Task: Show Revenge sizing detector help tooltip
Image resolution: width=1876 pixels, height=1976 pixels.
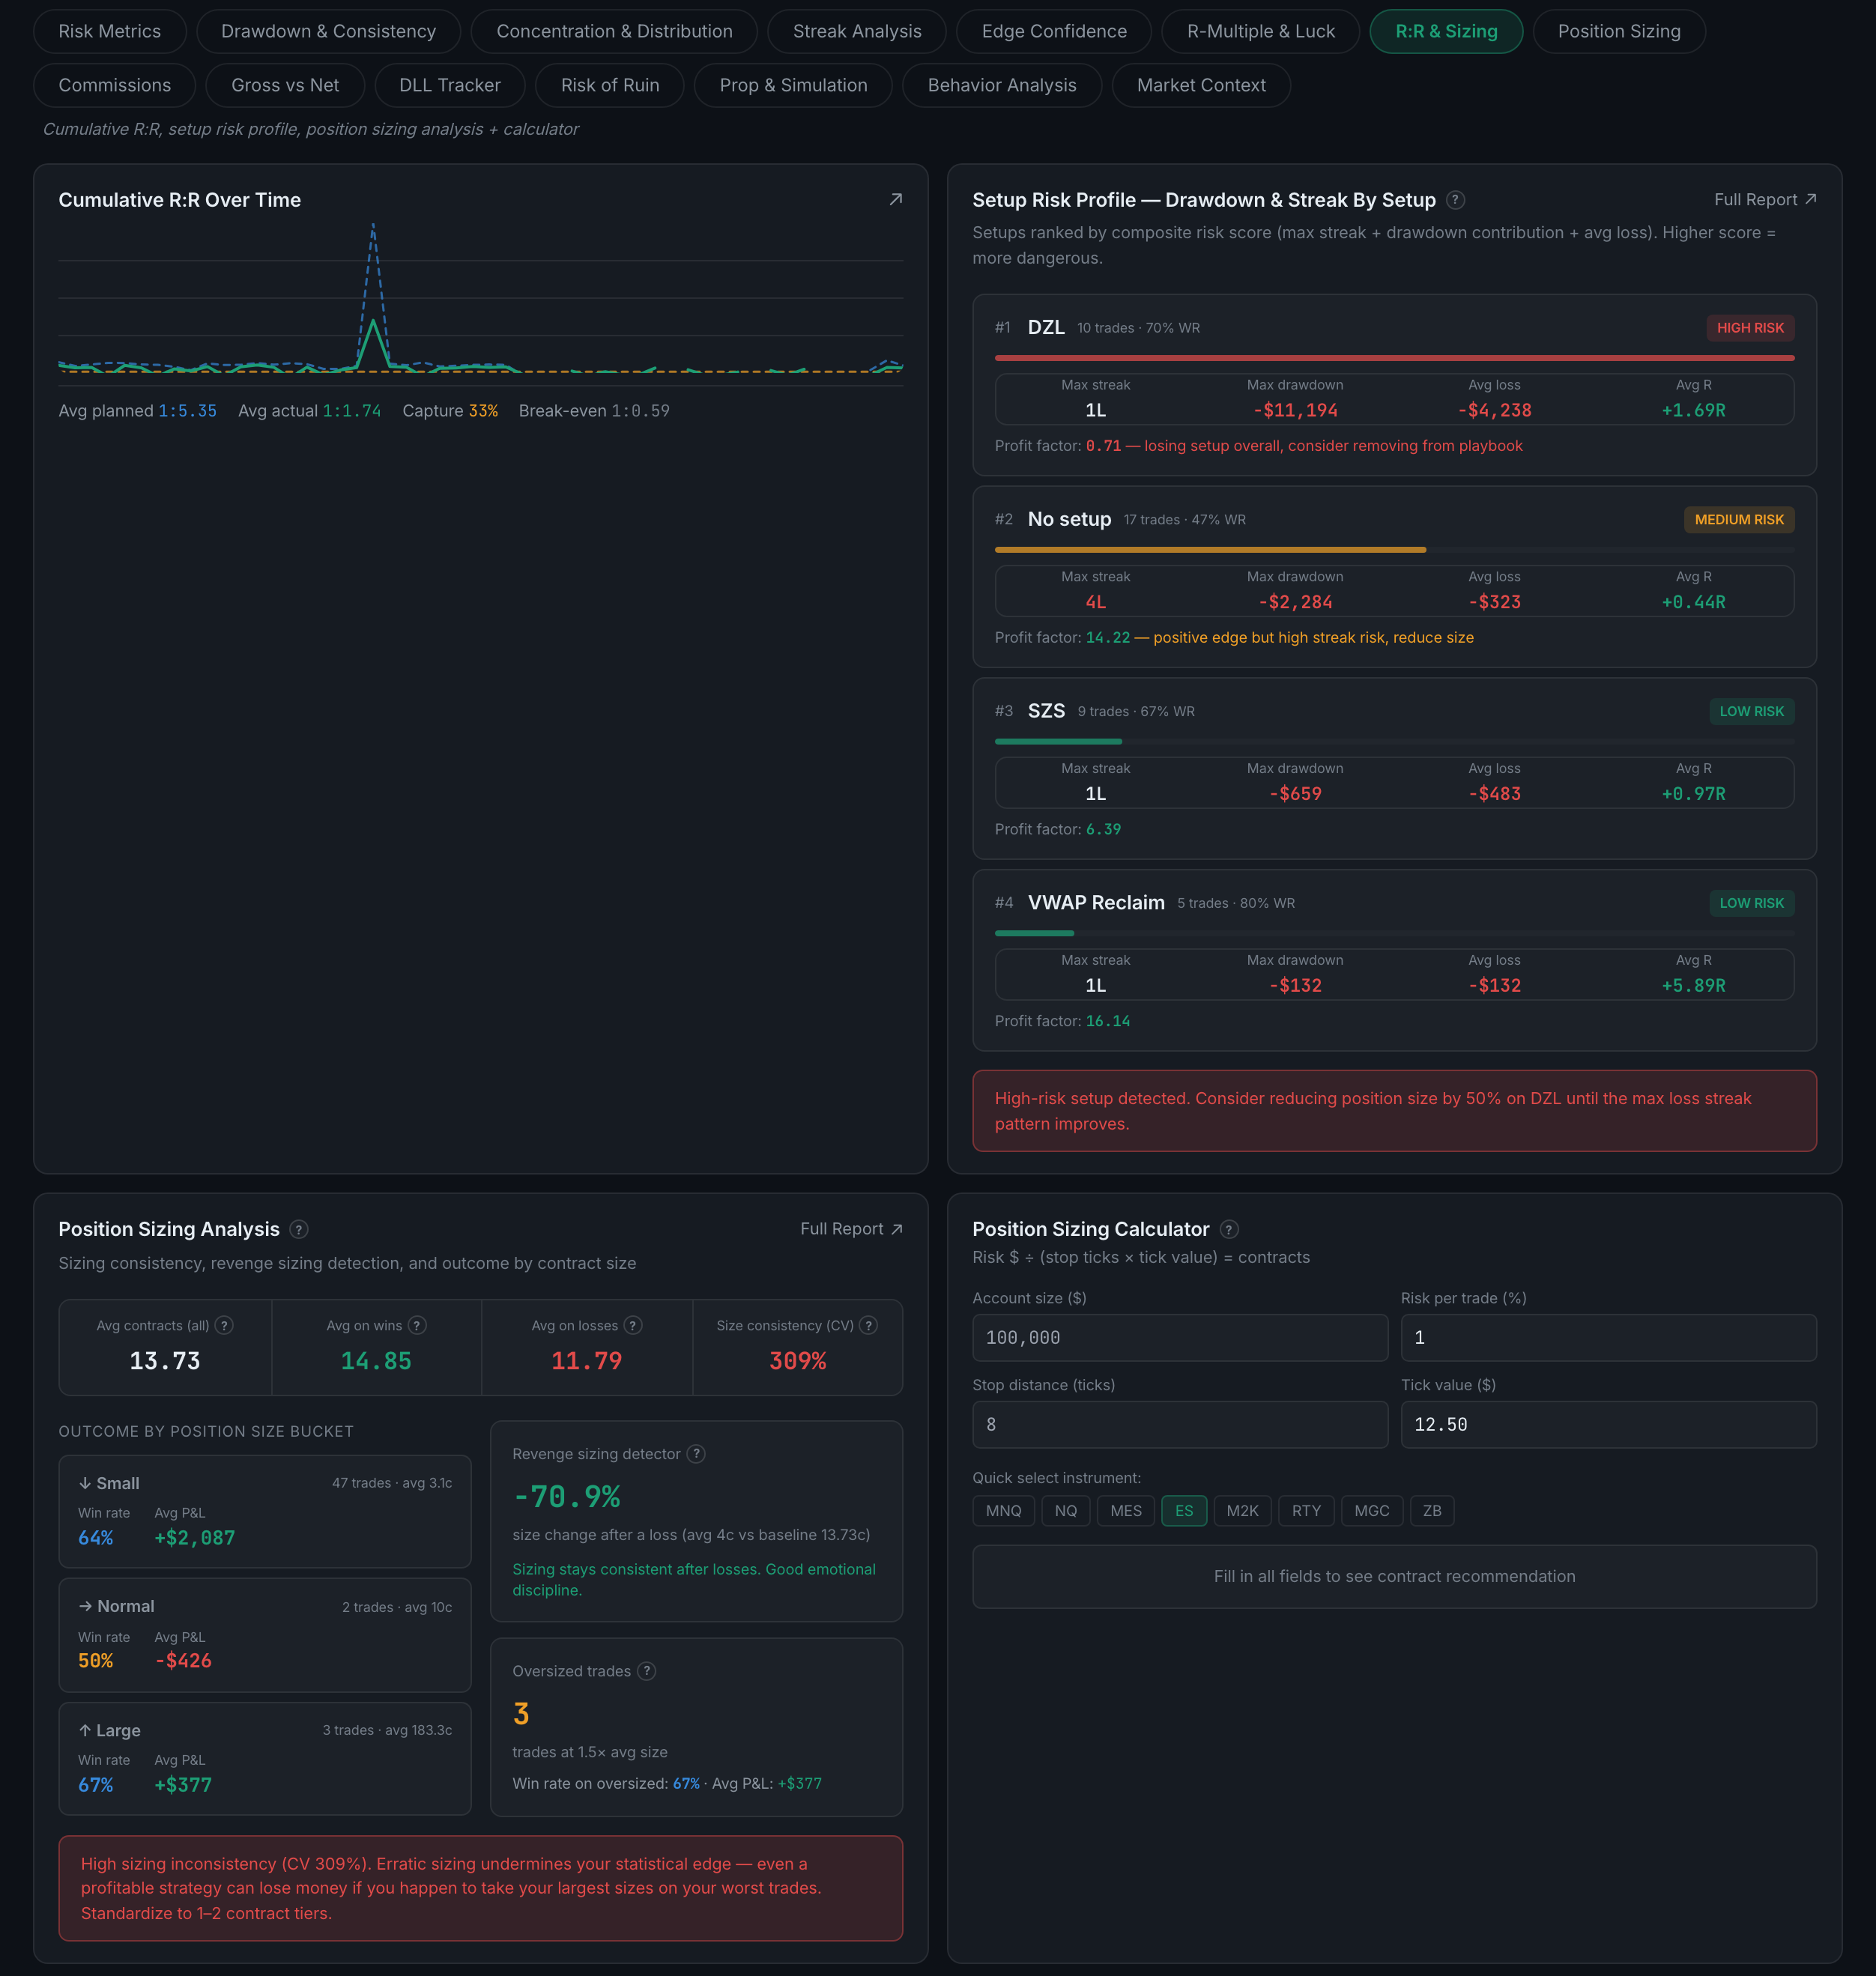Action: pos(696,1454)
